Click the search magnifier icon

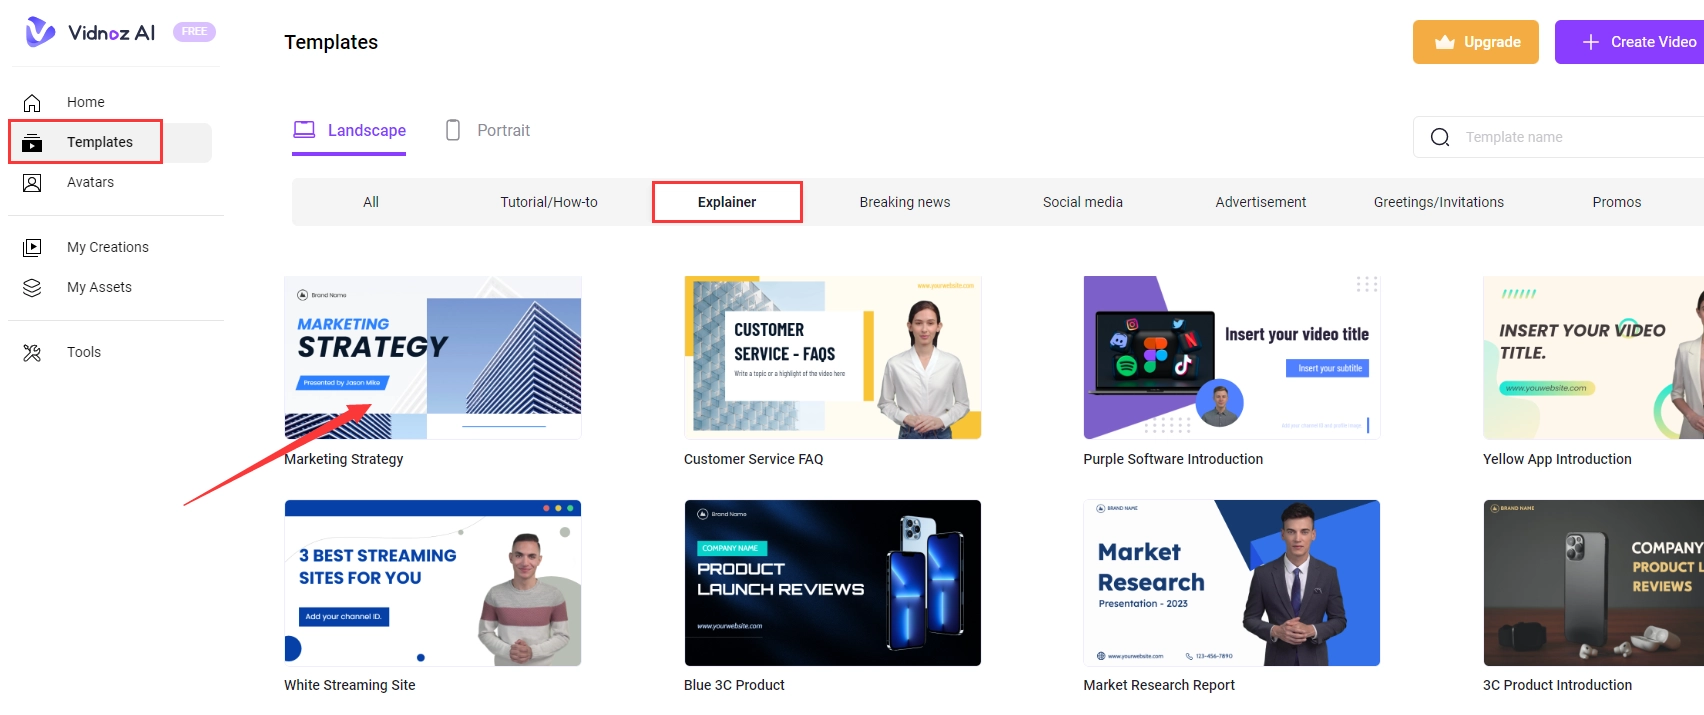point(1440,137)
